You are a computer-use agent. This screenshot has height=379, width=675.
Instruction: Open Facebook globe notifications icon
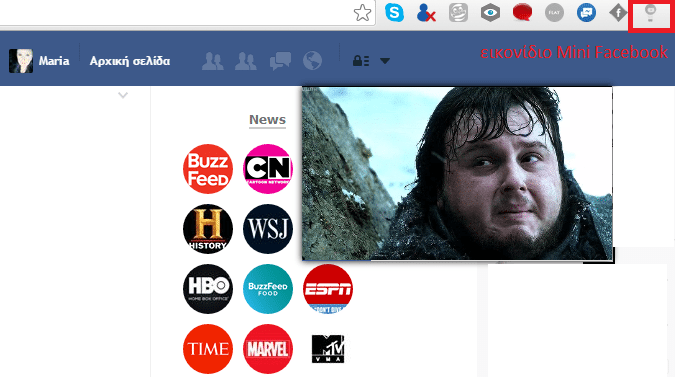tap(312, 61)
